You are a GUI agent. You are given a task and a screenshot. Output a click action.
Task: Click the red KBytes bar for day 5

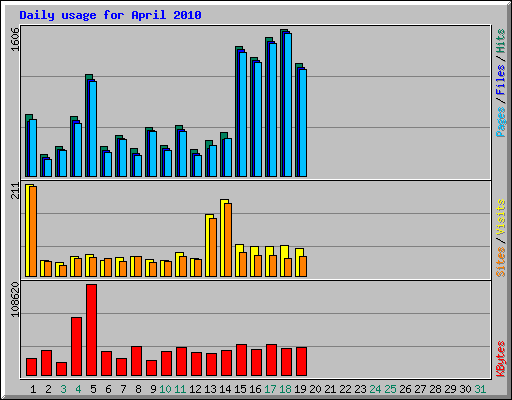pyautogui.click(x=91, y=330)
